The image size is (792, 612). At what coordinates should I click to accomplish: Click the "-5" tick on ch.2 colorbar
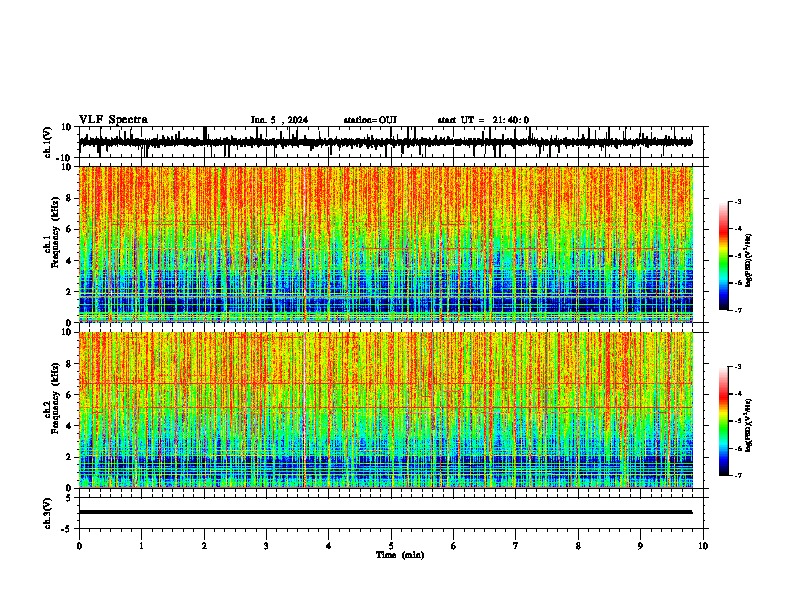pos(738,421)
